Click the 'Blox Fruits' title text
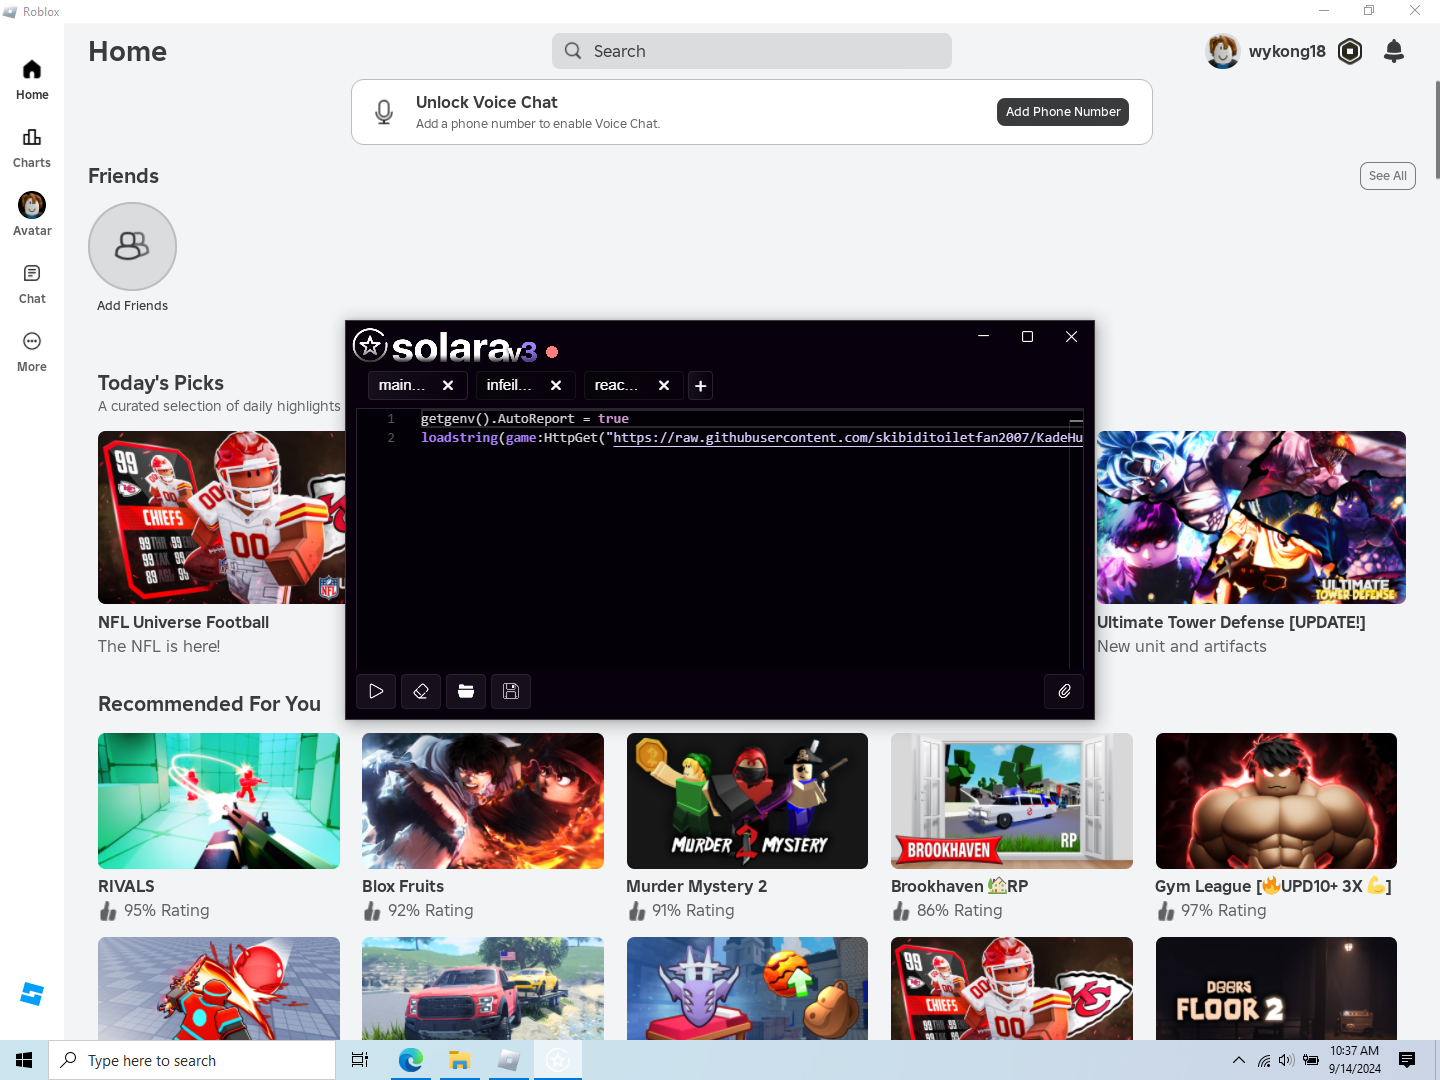 tap(403, 886)
